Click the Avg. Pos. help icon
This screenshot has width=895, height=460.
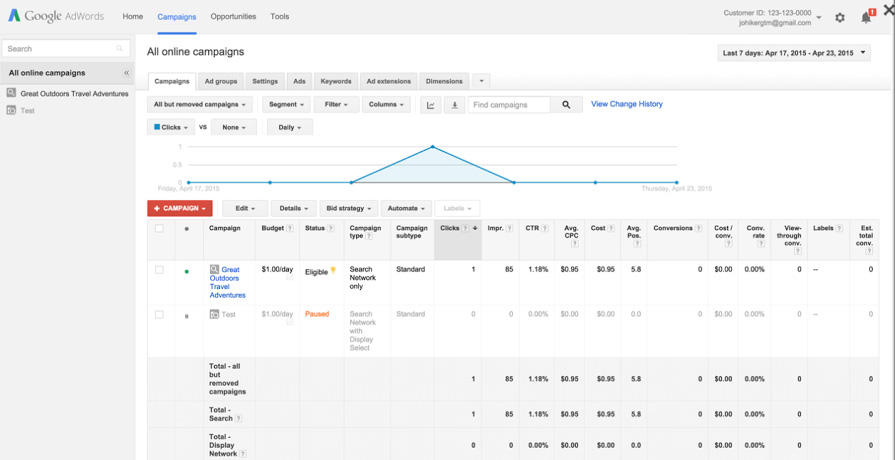pos(637,244)
